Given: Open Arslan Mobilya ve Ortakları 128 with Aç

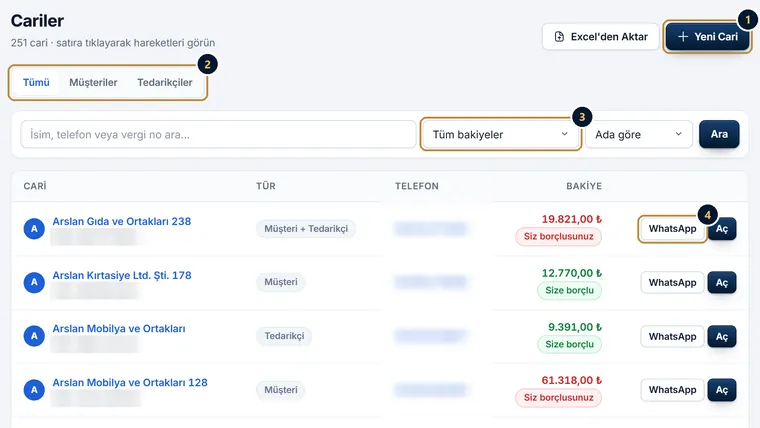Looking at the screenshot, I should pyautogui.click(x=722, y=390).
